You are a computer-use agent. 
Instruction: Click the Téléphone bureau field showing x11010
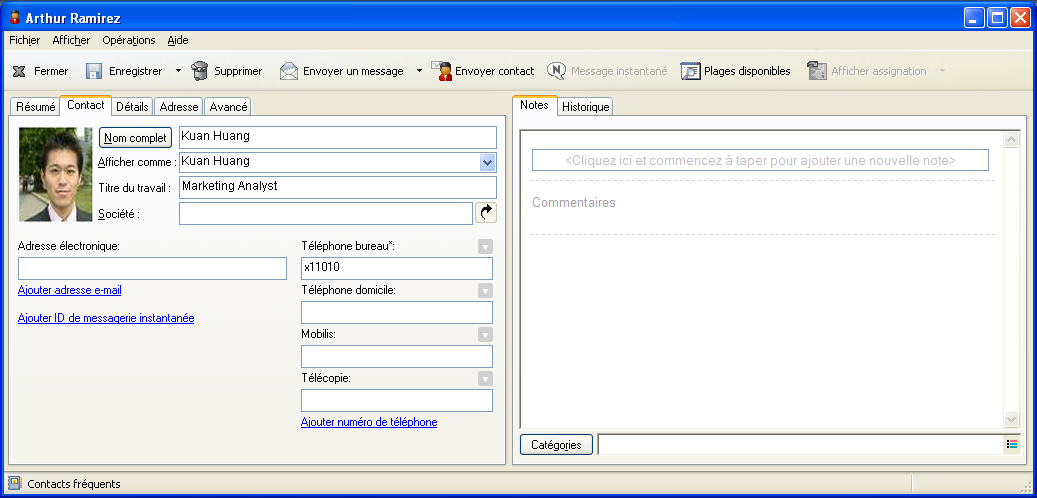point(397,269)
